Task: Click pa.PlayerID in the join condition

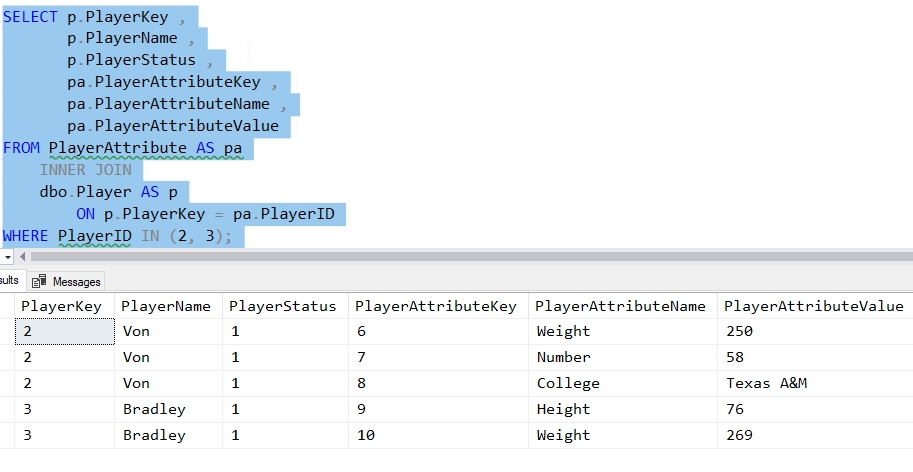Action: click(284, 214)
